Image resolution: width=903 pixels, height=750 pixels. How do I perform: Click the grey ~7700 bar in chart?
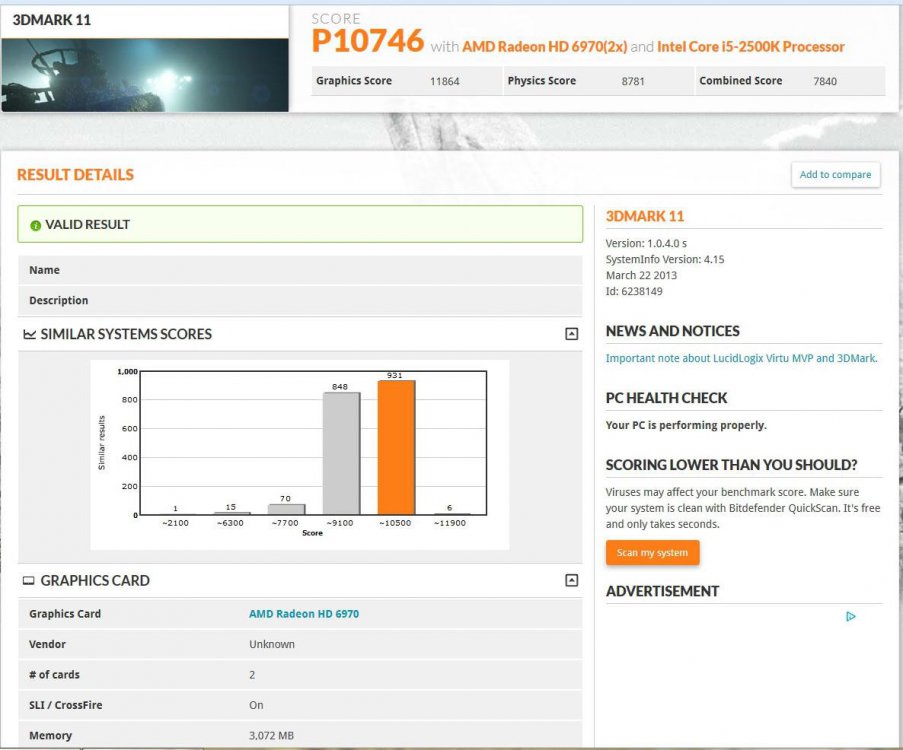coord(286,509)
